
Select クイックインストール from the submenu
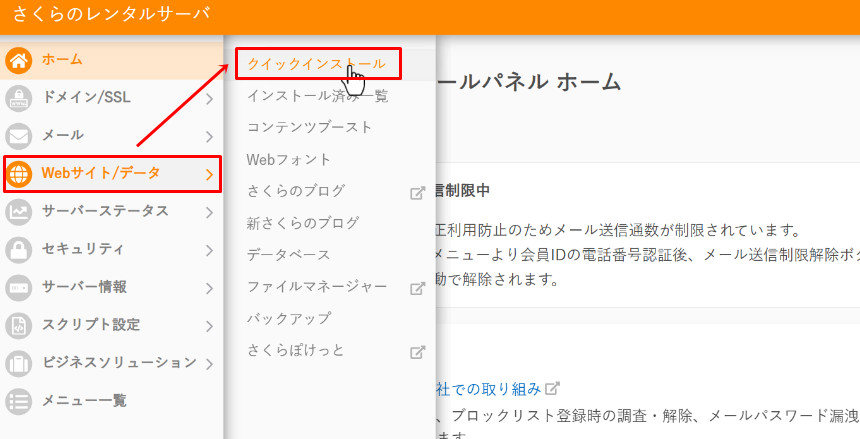(316, 64)
